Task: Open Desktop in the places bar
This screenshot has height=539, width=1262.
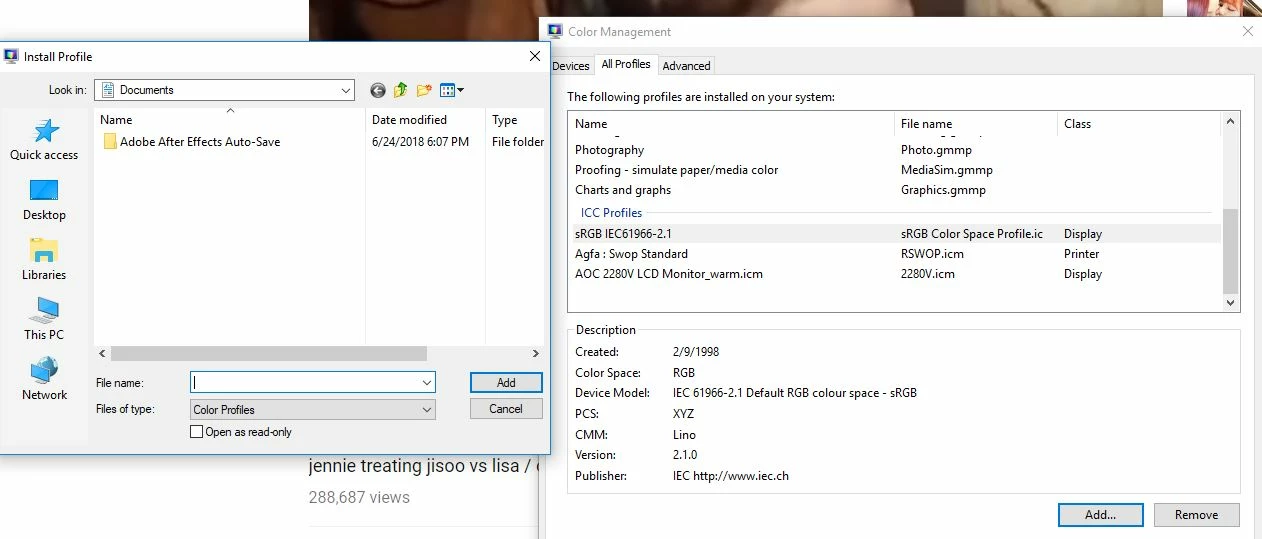Action: [x=44, y=200]
